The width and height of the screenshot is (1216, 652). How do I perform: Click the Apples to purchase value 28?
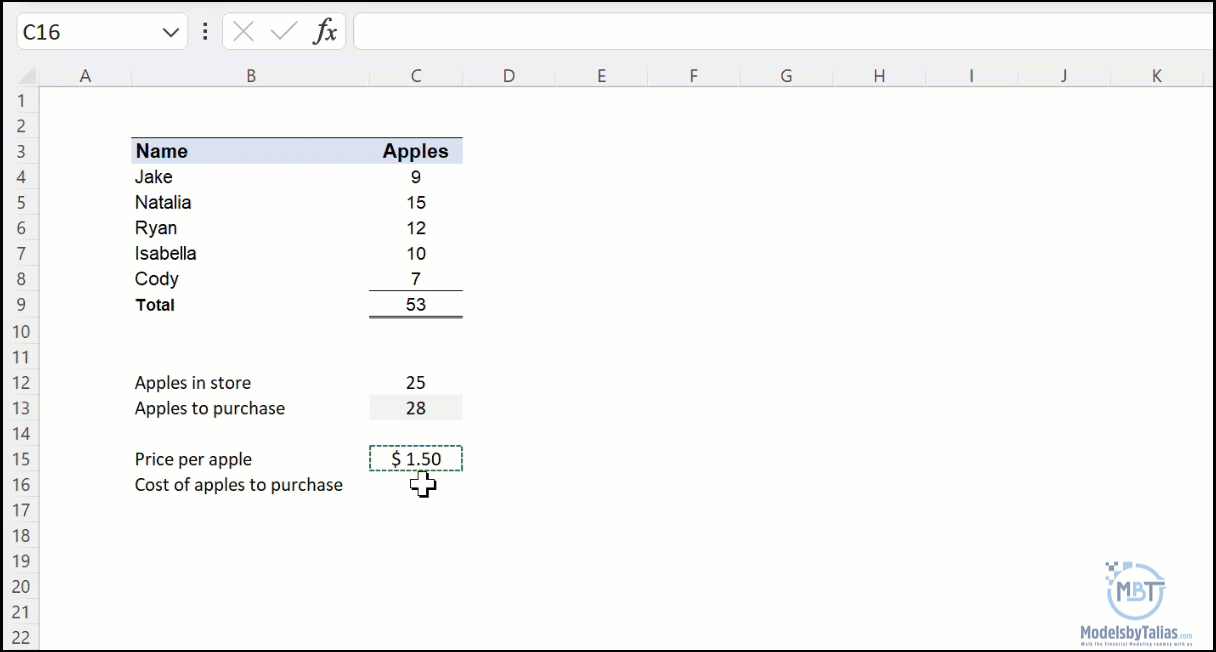tap(415, 408)
